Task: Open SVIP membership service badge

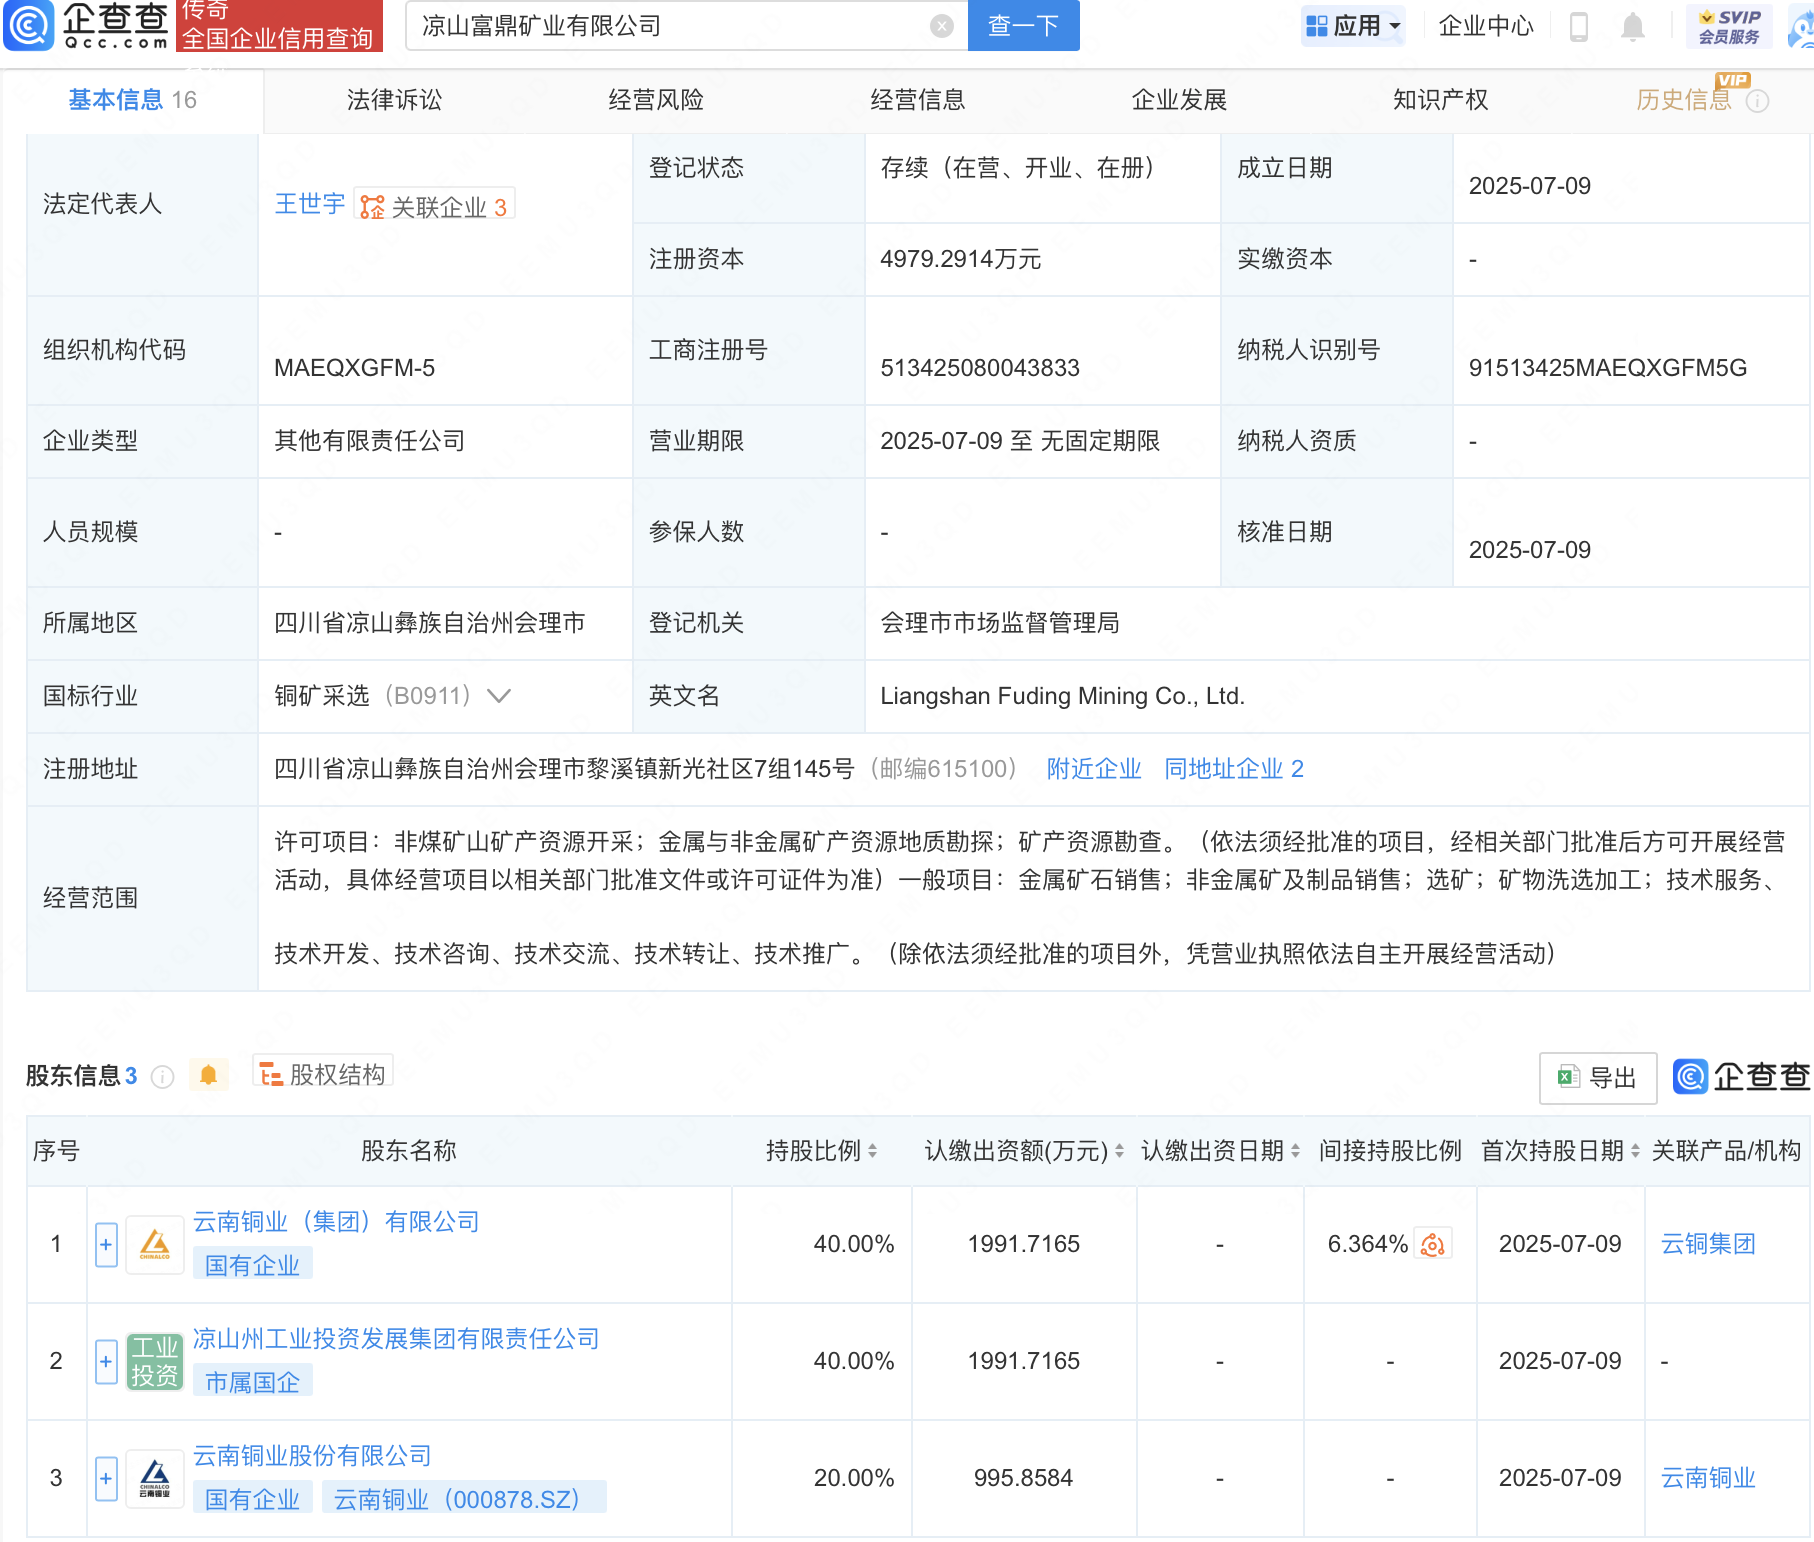Action: (1729, 26)
